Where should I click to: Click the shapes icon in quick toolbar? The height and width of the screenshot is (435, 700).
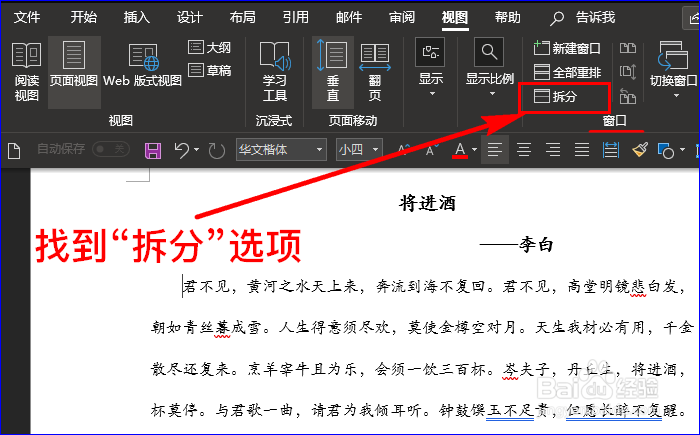click(666, 151)
